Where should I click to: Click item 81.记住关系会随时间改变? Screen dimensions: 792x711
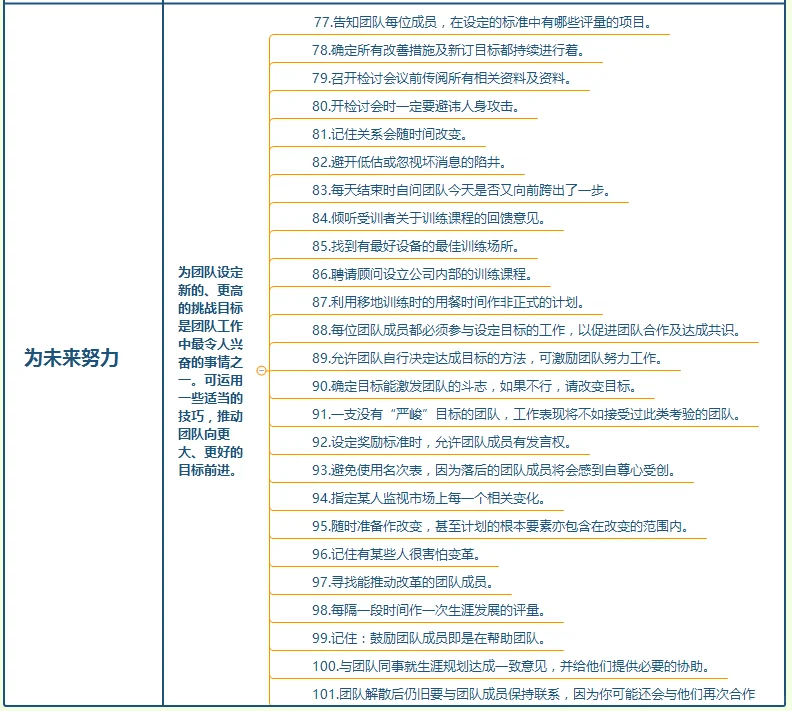click(x=390, y=134)
